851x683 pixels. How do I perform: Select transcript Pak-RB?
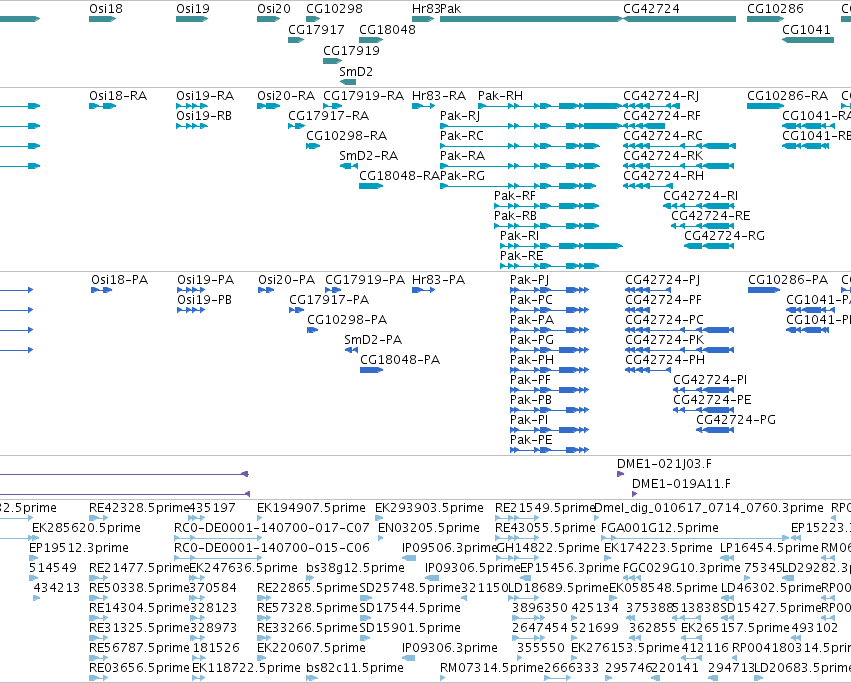coord(516,216)
